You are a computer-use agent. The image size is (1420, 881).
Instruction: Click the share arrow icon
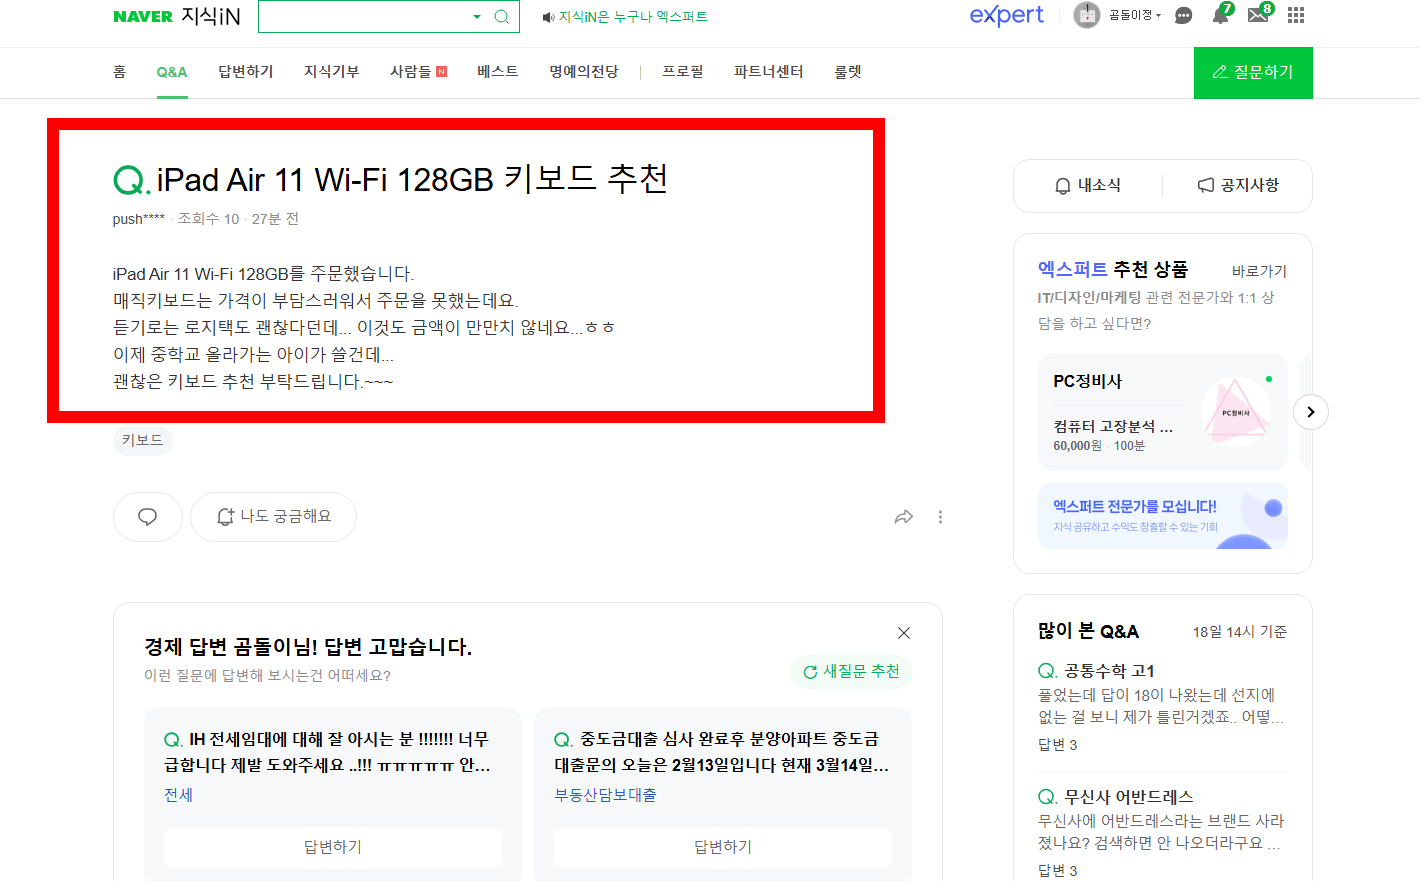point(904,517)
